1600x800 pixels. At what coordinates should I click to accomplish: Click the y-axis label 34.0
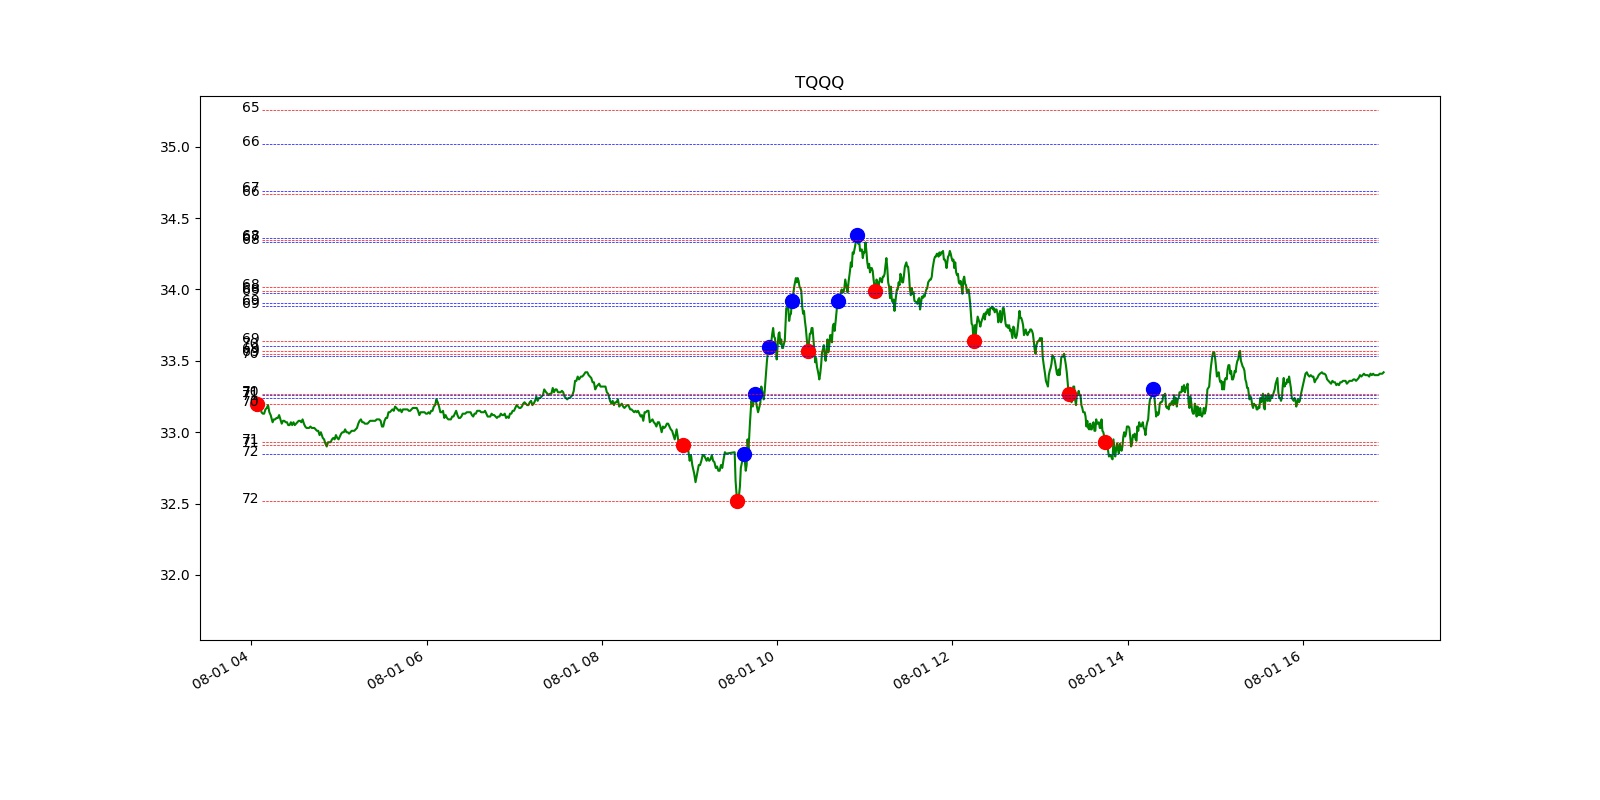pos(174,290)
